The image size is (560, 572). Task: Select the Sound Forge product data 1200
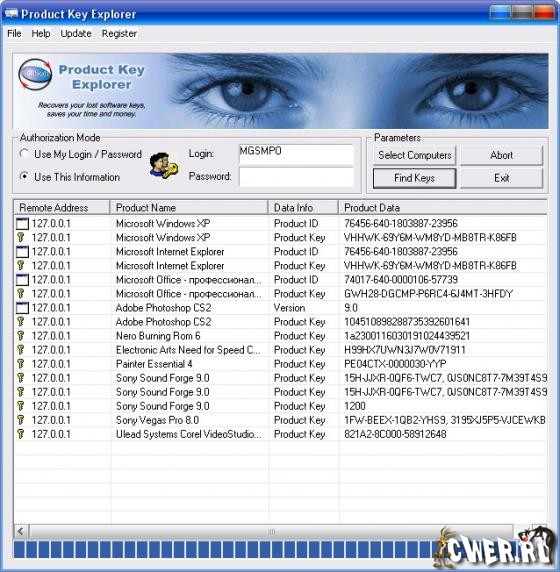pos(355,406)
